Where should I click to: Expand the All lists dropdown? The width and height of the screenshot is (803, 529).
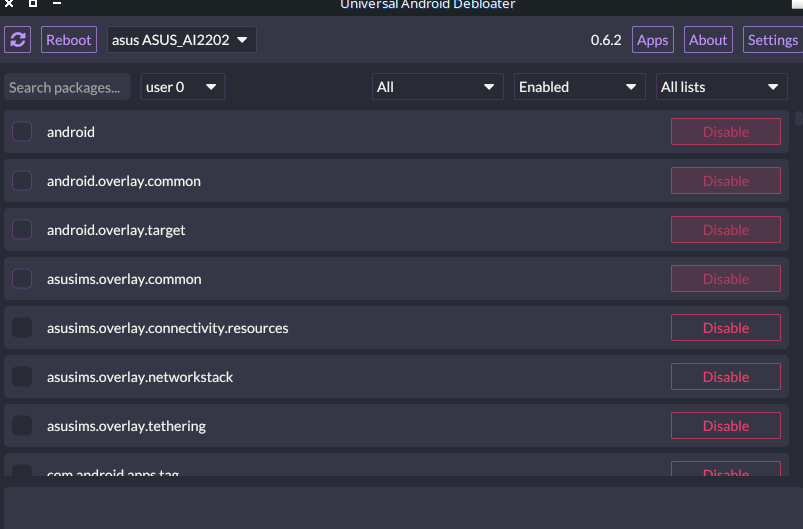coord(721,87)
